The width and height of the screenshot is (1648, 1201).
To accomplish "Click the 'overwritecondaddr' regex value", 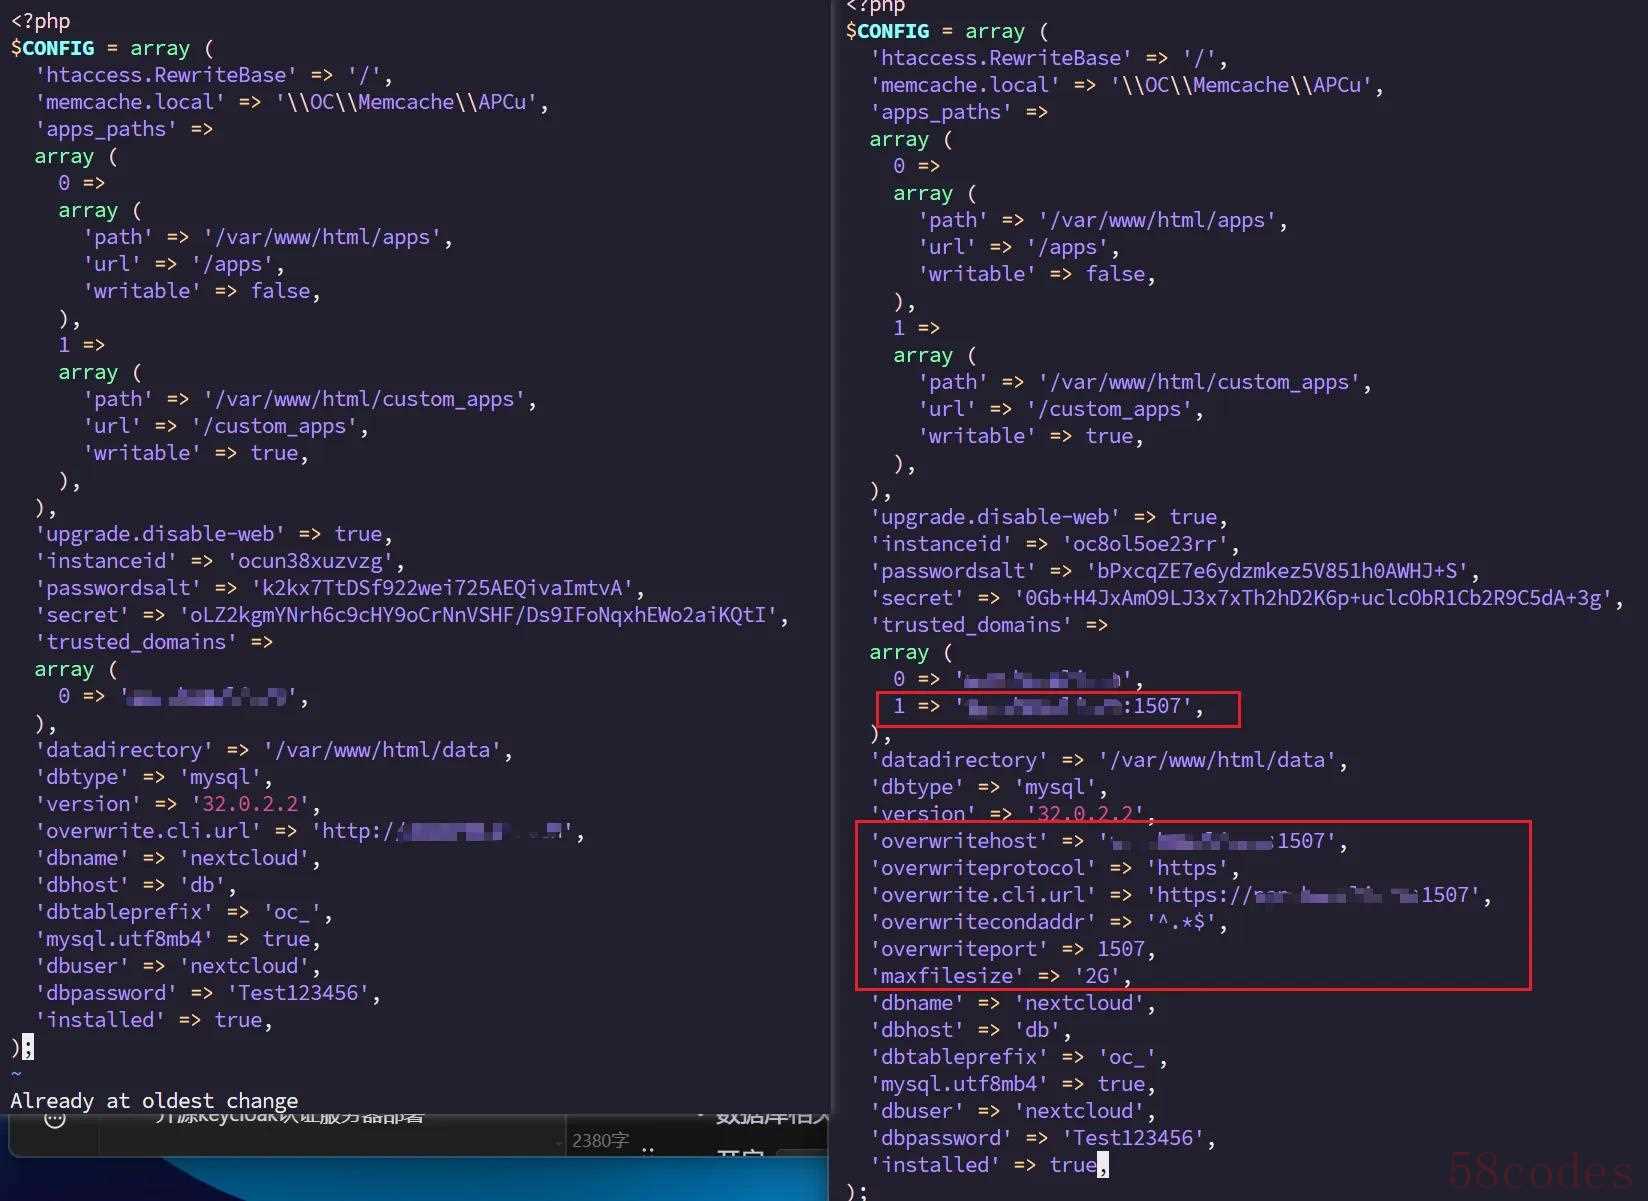I will point(1180,922).
